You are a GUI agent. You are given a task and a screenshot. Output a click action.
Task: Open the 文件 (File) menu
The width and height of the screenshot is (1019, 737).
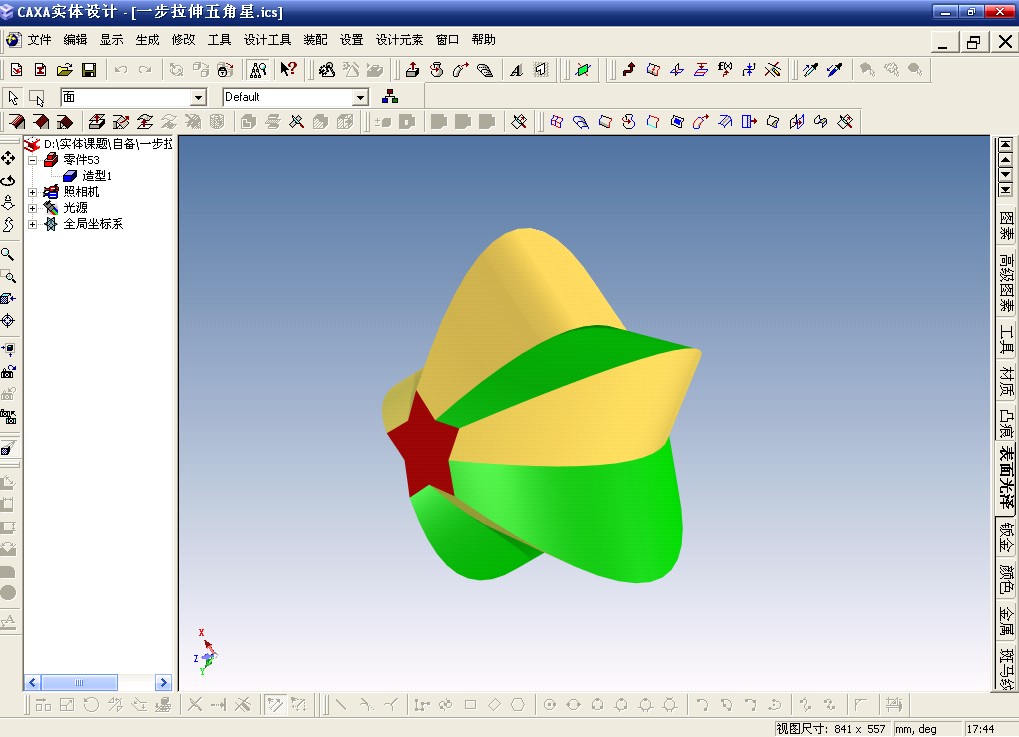tap(39, 40)
